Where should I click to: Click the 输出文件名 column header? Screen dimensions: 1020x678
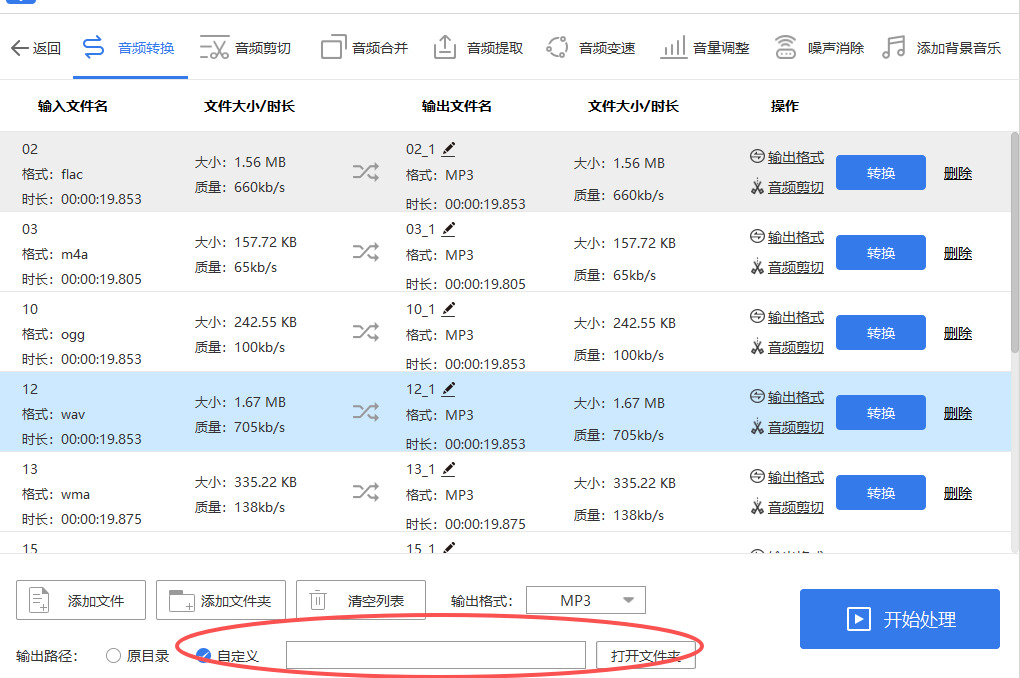click(457, 106)
